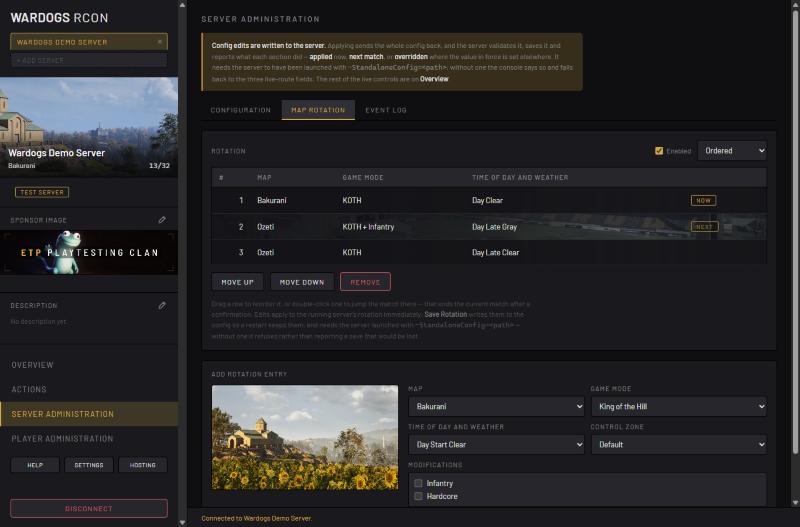Click the main panel vertical scrollbar
This screenshot has height=527, width=800.
[x=795, y=230]
